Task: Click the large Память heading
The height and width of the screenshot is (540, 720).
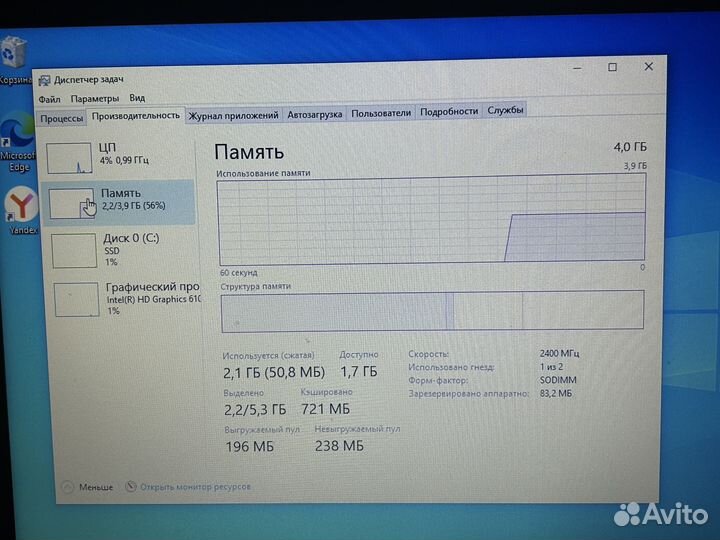Action: (x=249, y=152)
